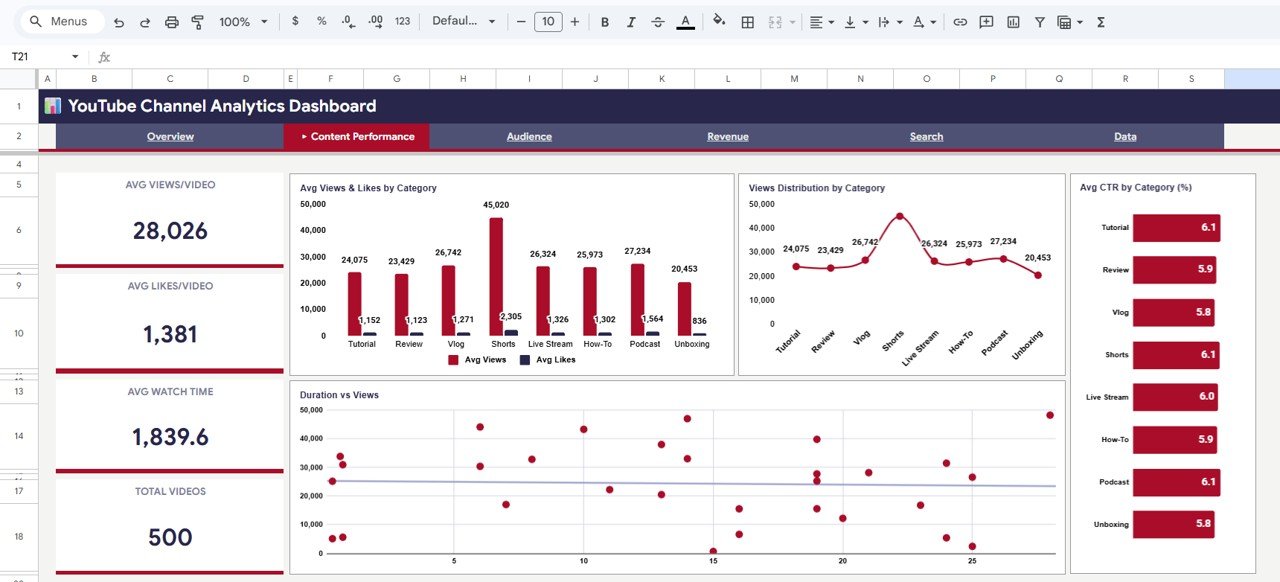Switch to the Audience tab
The image size is (1280, 582).
tap(528, 136)
